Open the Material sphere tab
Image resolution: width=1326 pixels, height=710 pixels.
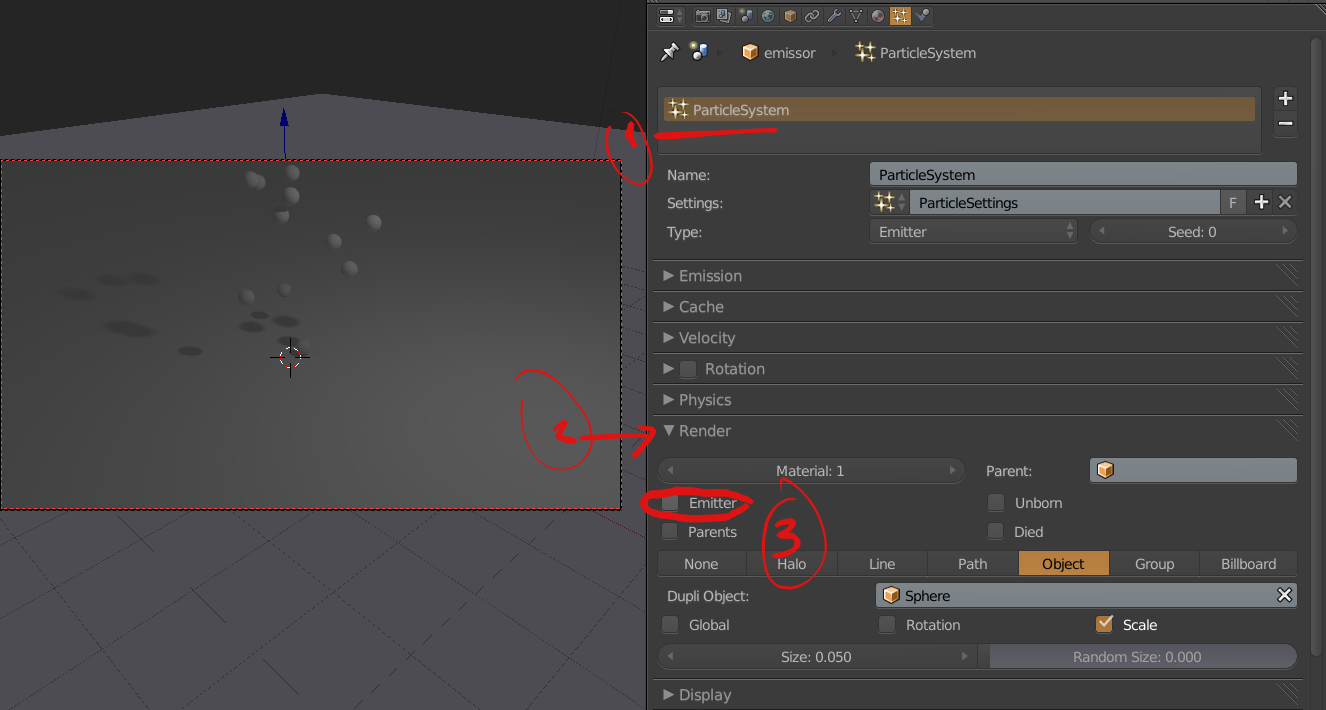click(x=878, y=16)
